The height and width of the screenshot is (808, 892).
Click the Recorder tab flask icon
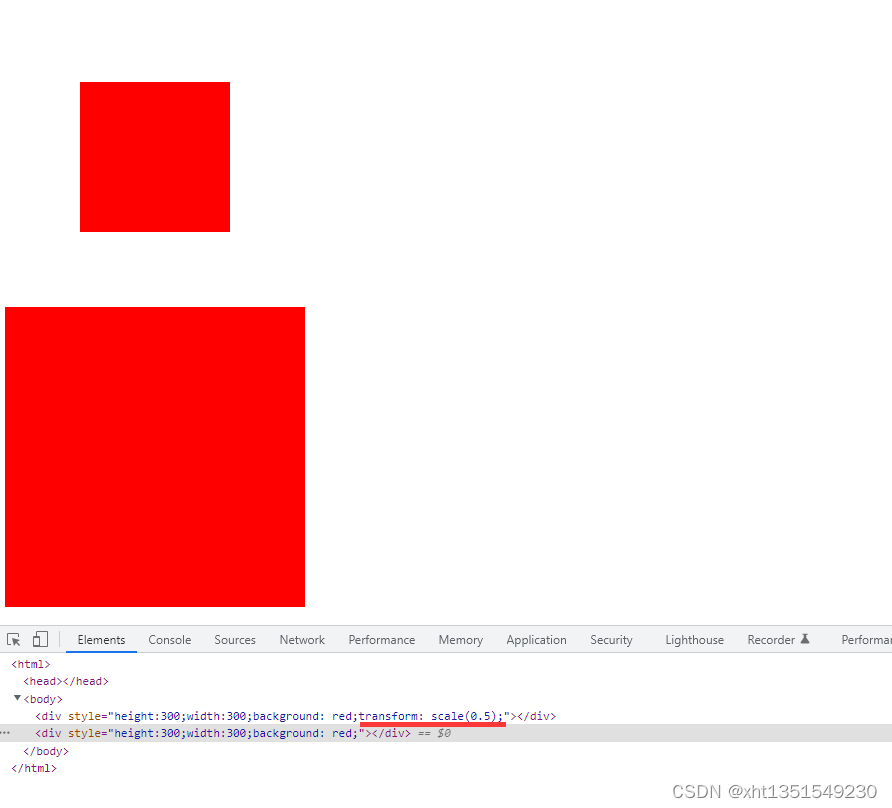[805, 639]
